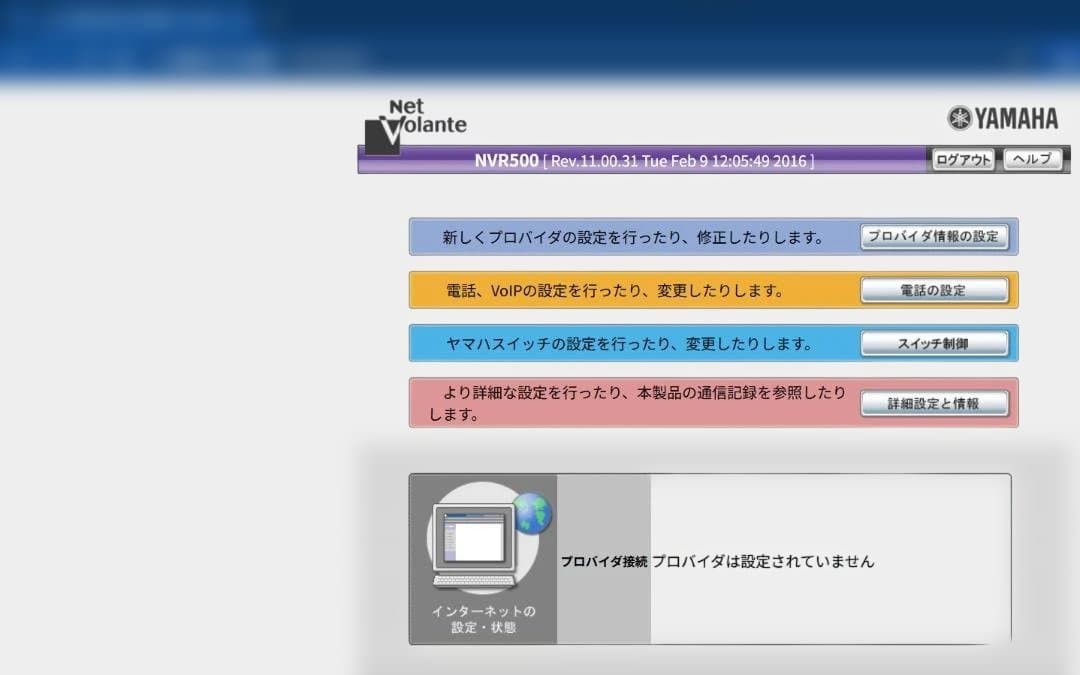Click the プロバイダ接続 label

coord(603,561)
